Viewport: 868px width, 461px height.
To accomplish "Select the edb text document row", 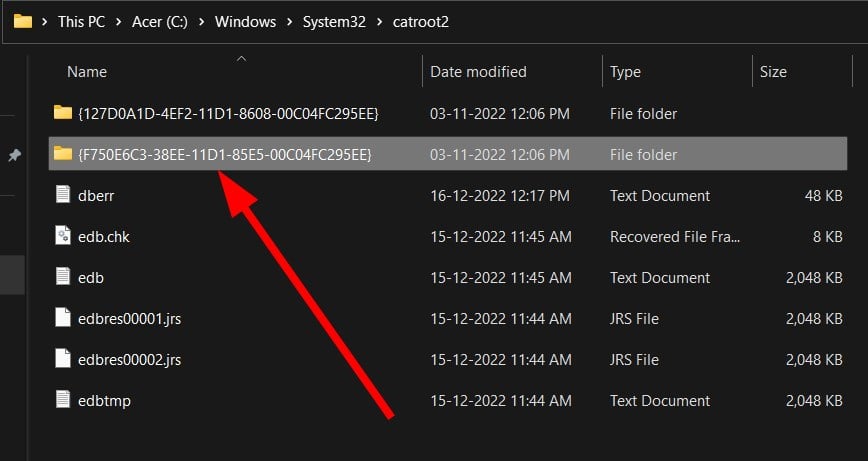I will (91, 277).
